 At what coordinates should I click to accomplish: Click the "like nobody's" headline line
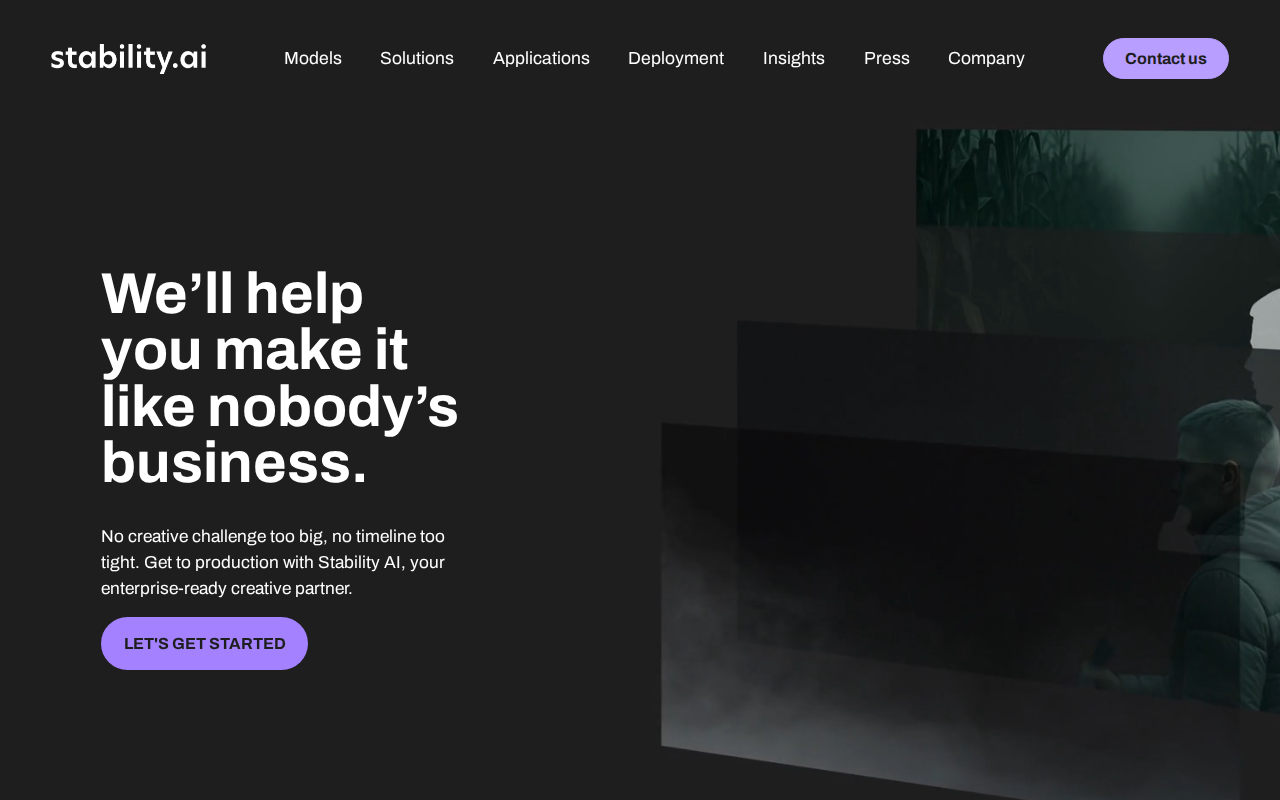[280, 408]
